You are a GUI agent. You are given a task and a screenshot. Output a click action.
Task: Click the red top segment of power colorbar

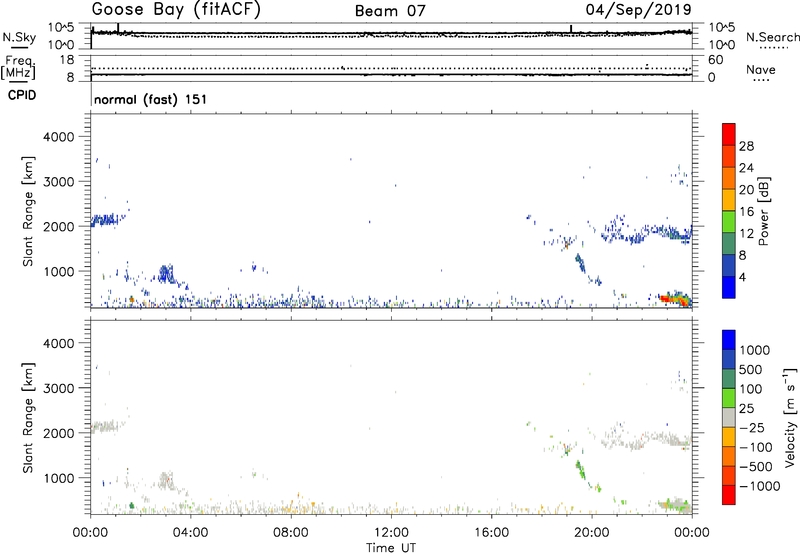(x=729, y=134)
